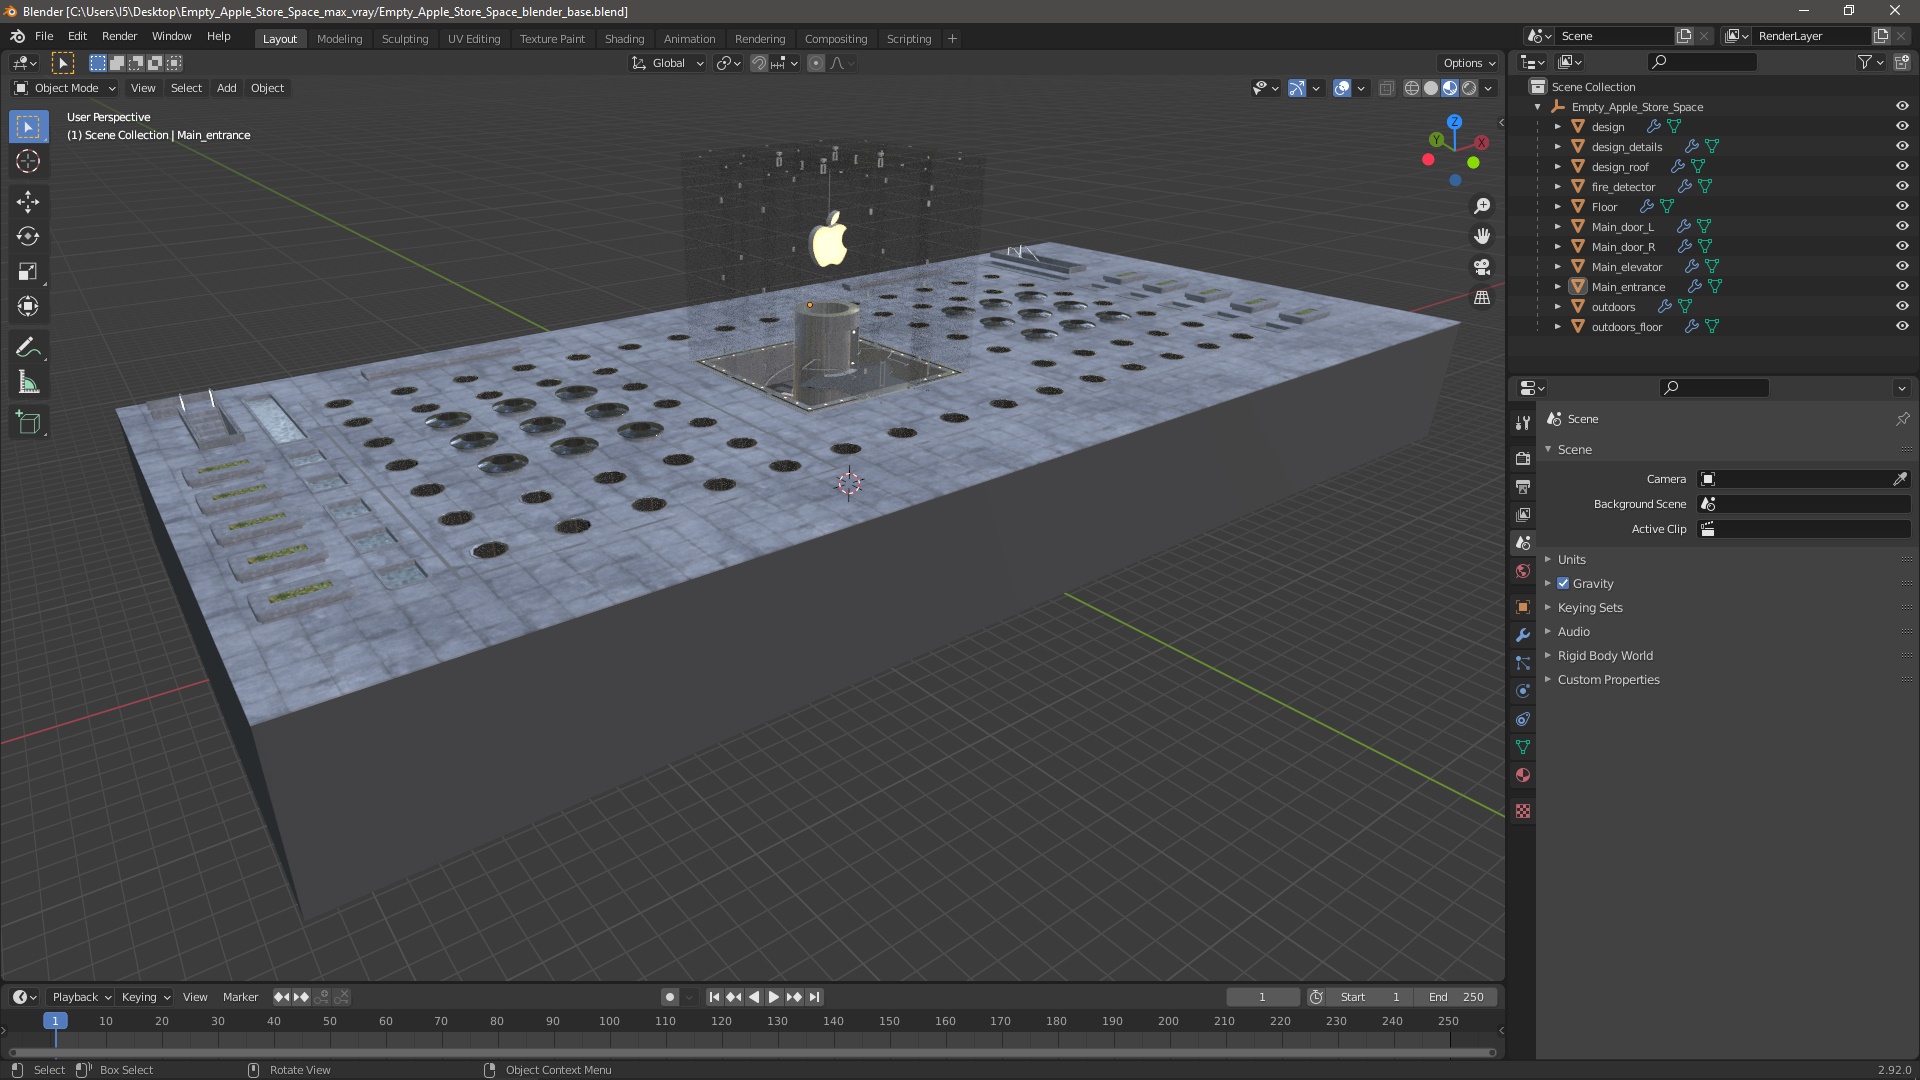Switch orthographic/perspective grid icon
This screenshot has height=1080, width=1920.
[1482, 298]
